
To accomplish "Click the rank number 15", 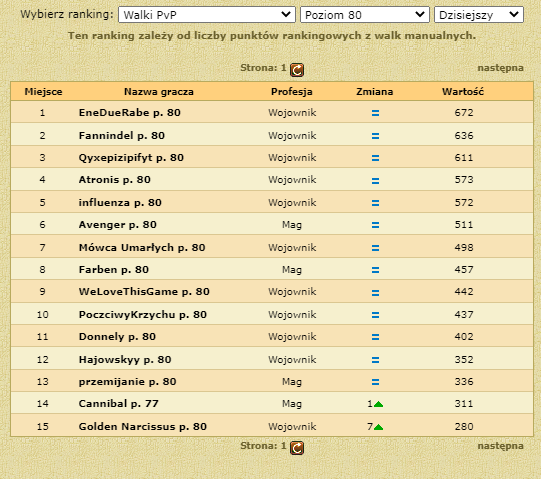I will [42, 427].
